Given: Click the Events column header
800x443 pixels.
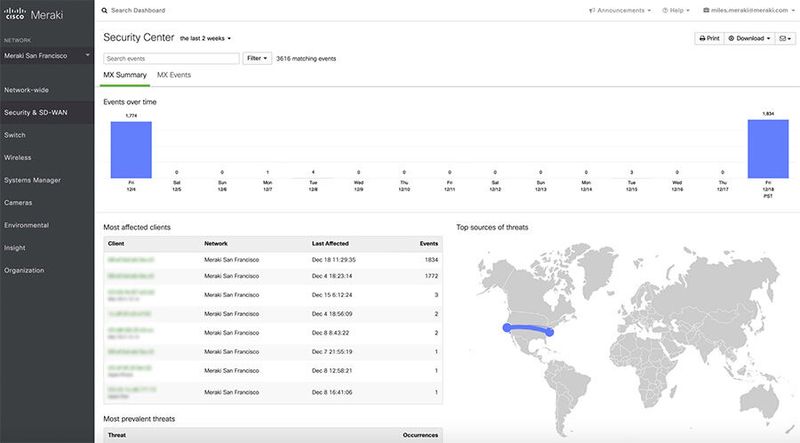Looking at the screenshot, I should click(x=429, y=243).
